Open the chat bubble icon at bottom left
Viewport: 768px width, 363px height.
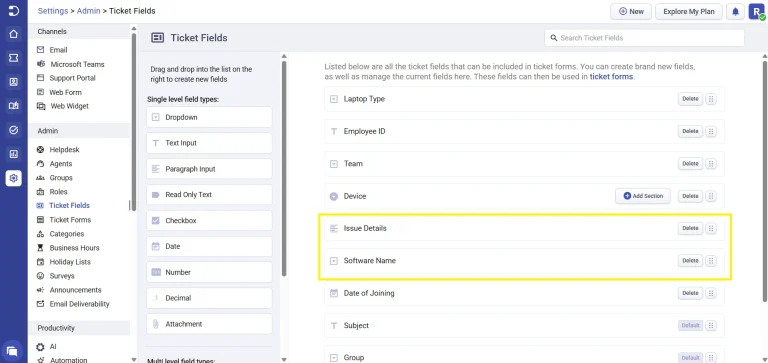[12, 351]
